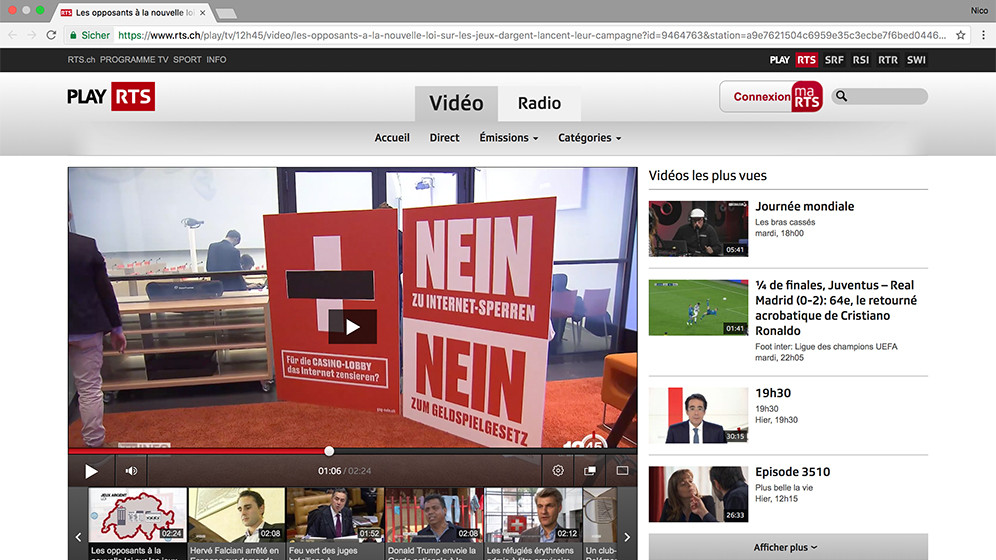
Task: Click the browser forward arrow
Action: 32,36
